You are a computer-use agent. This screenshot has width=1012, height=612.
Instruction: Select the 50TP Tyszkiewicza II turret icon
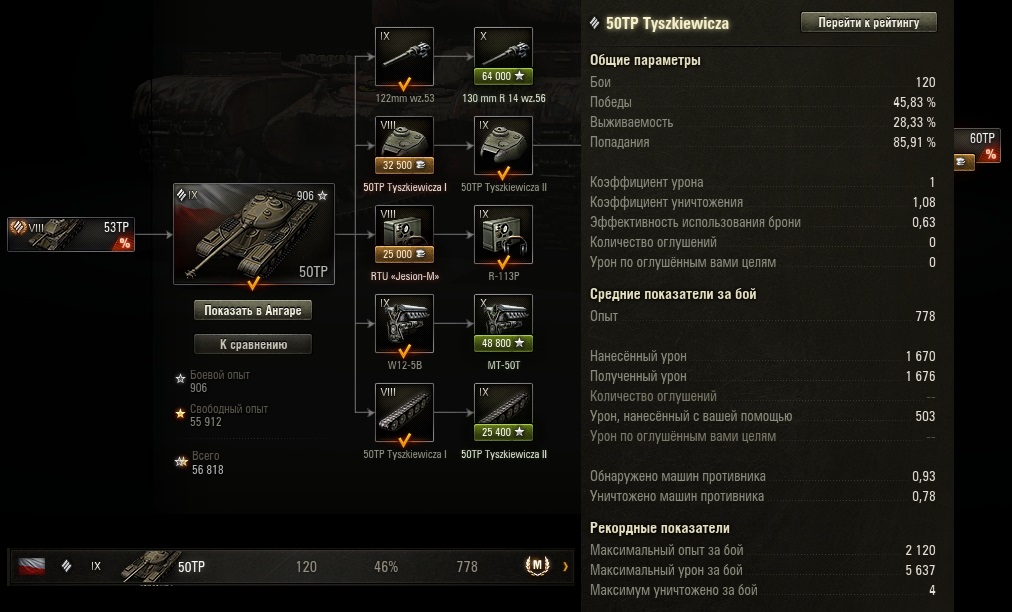[503, 146]
